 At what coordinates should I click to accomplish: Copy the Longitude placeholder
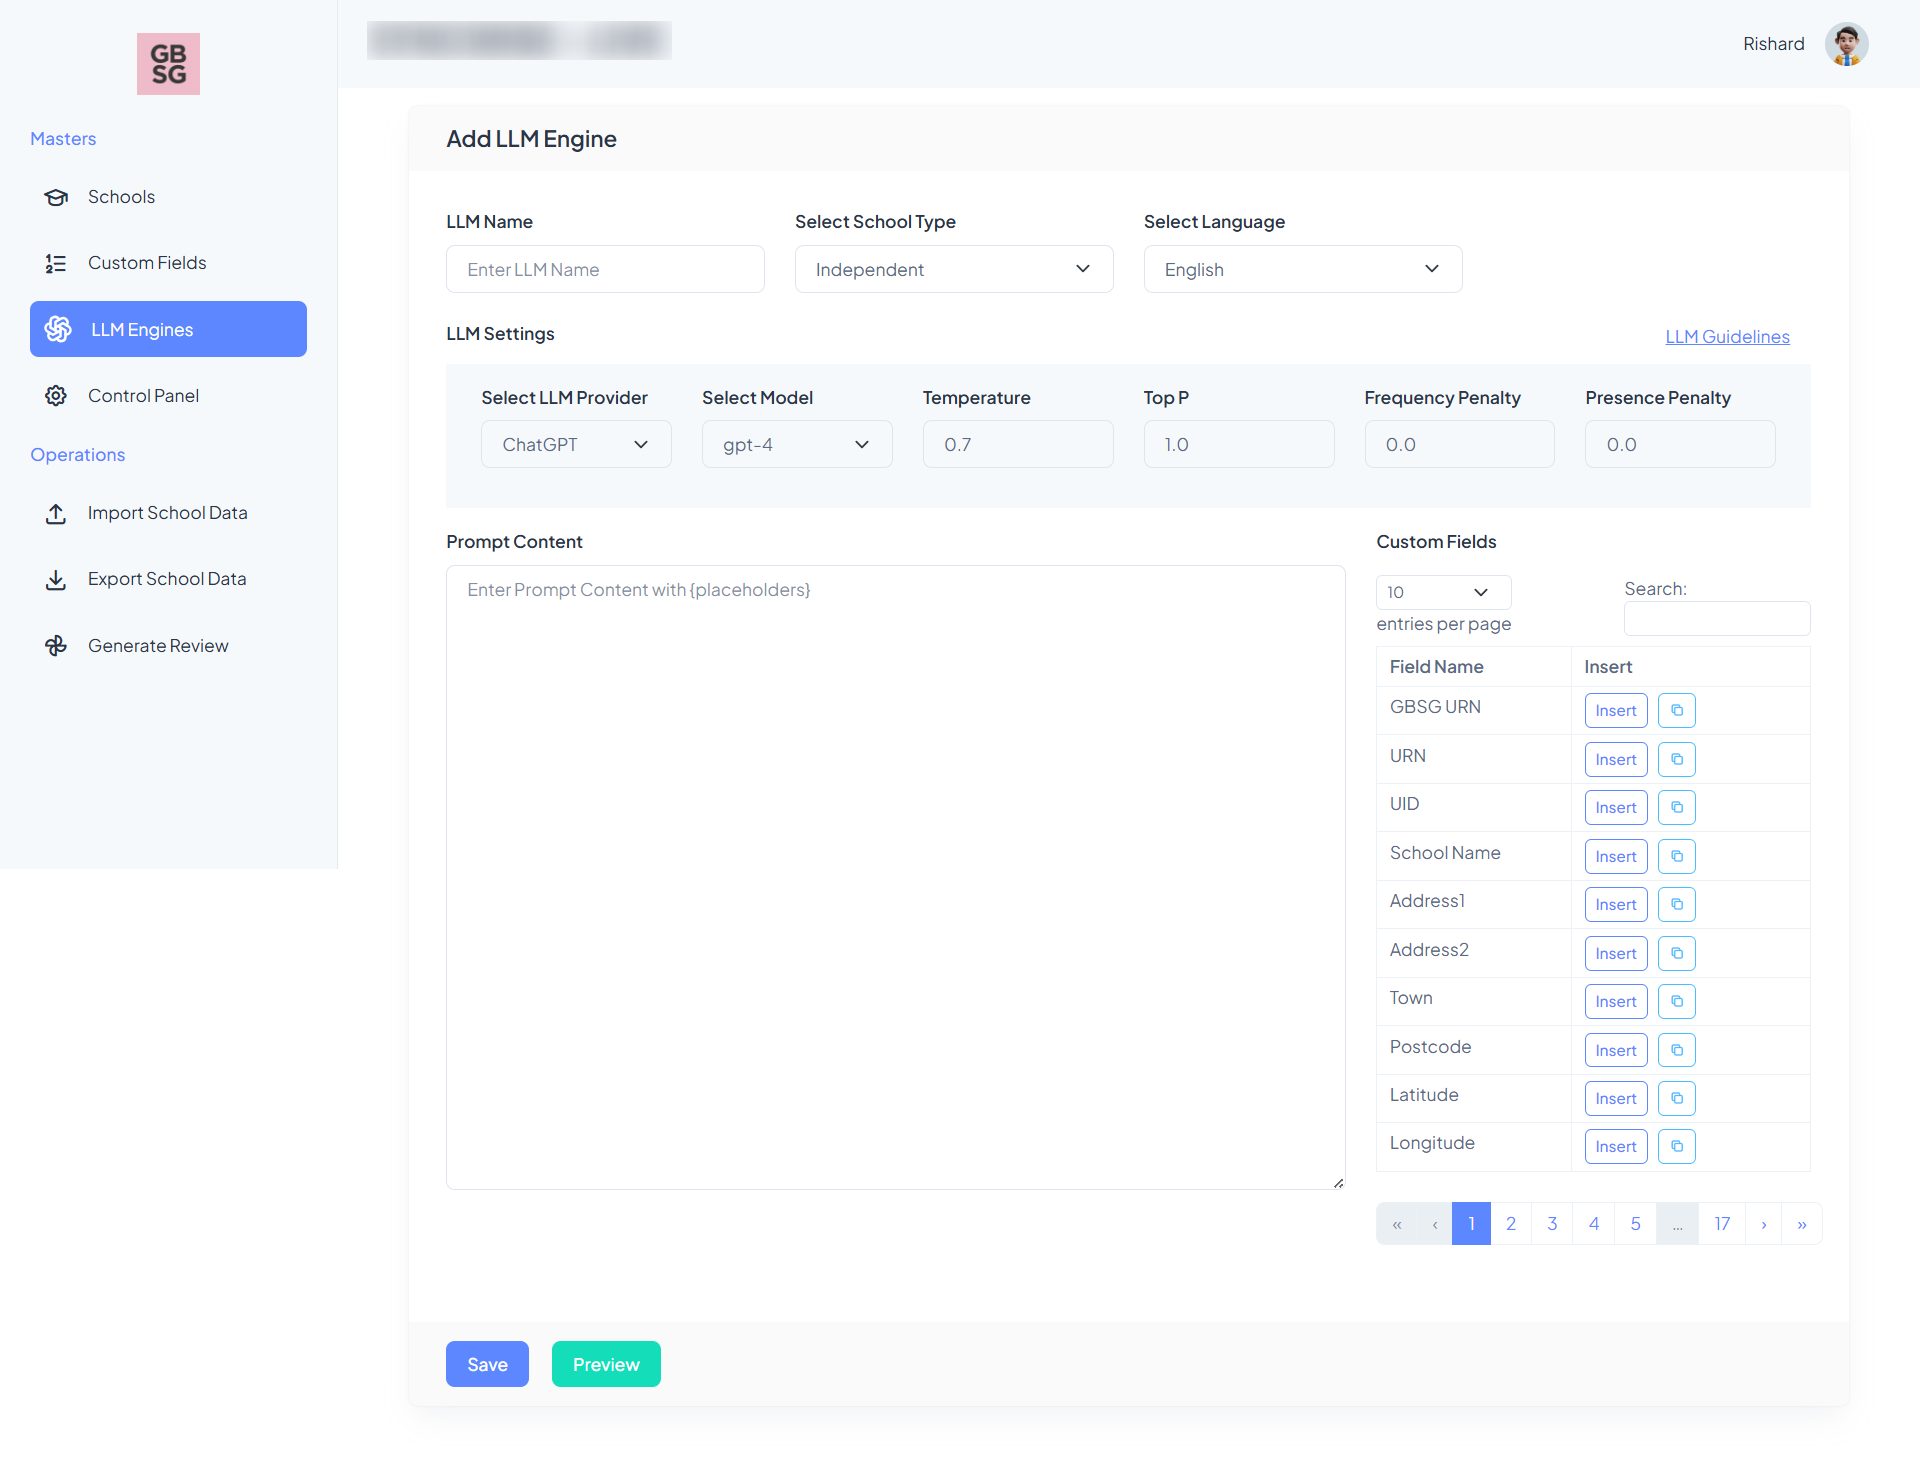[1677, 1147]
